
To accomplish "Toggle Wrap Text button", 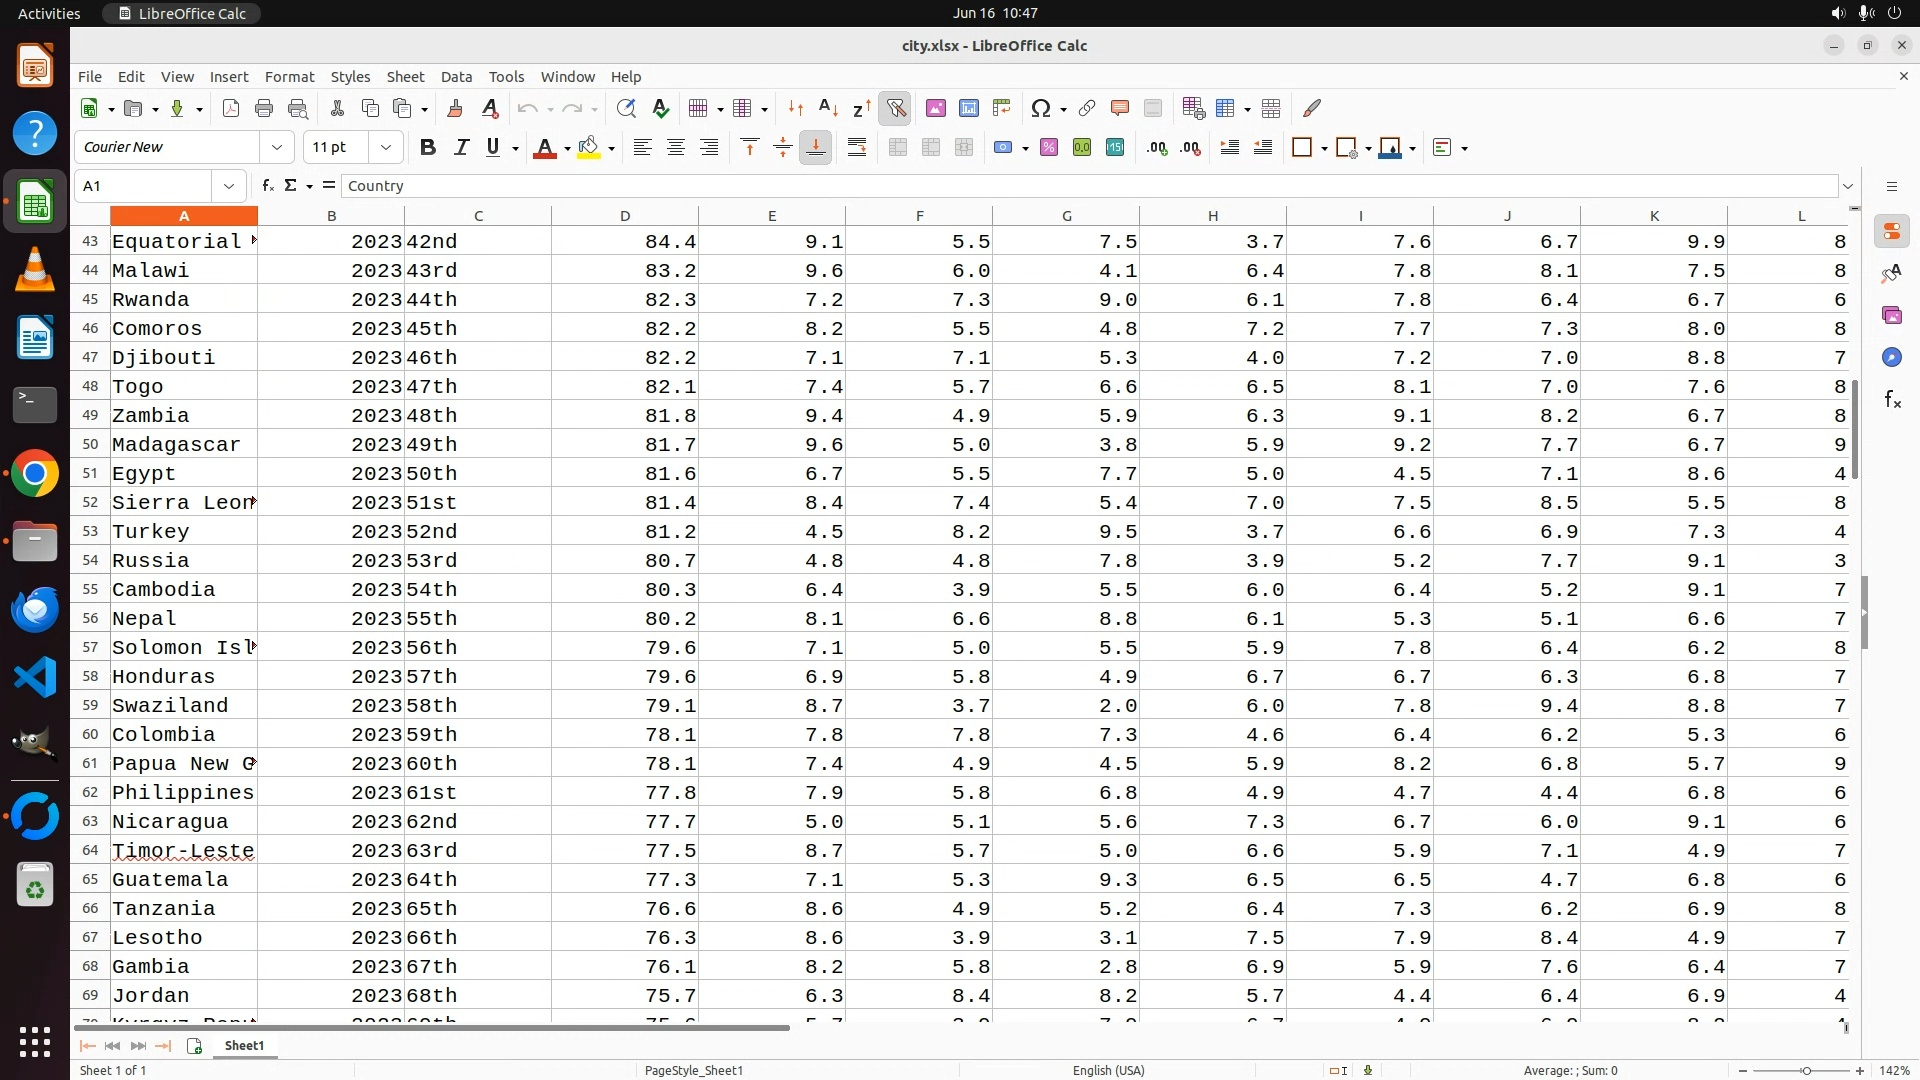I will (x=857, y=148).
